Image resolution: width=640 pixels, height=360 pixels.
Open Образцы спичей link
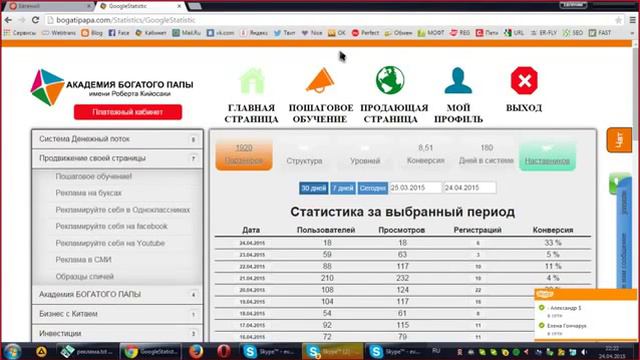pos(84,276)
